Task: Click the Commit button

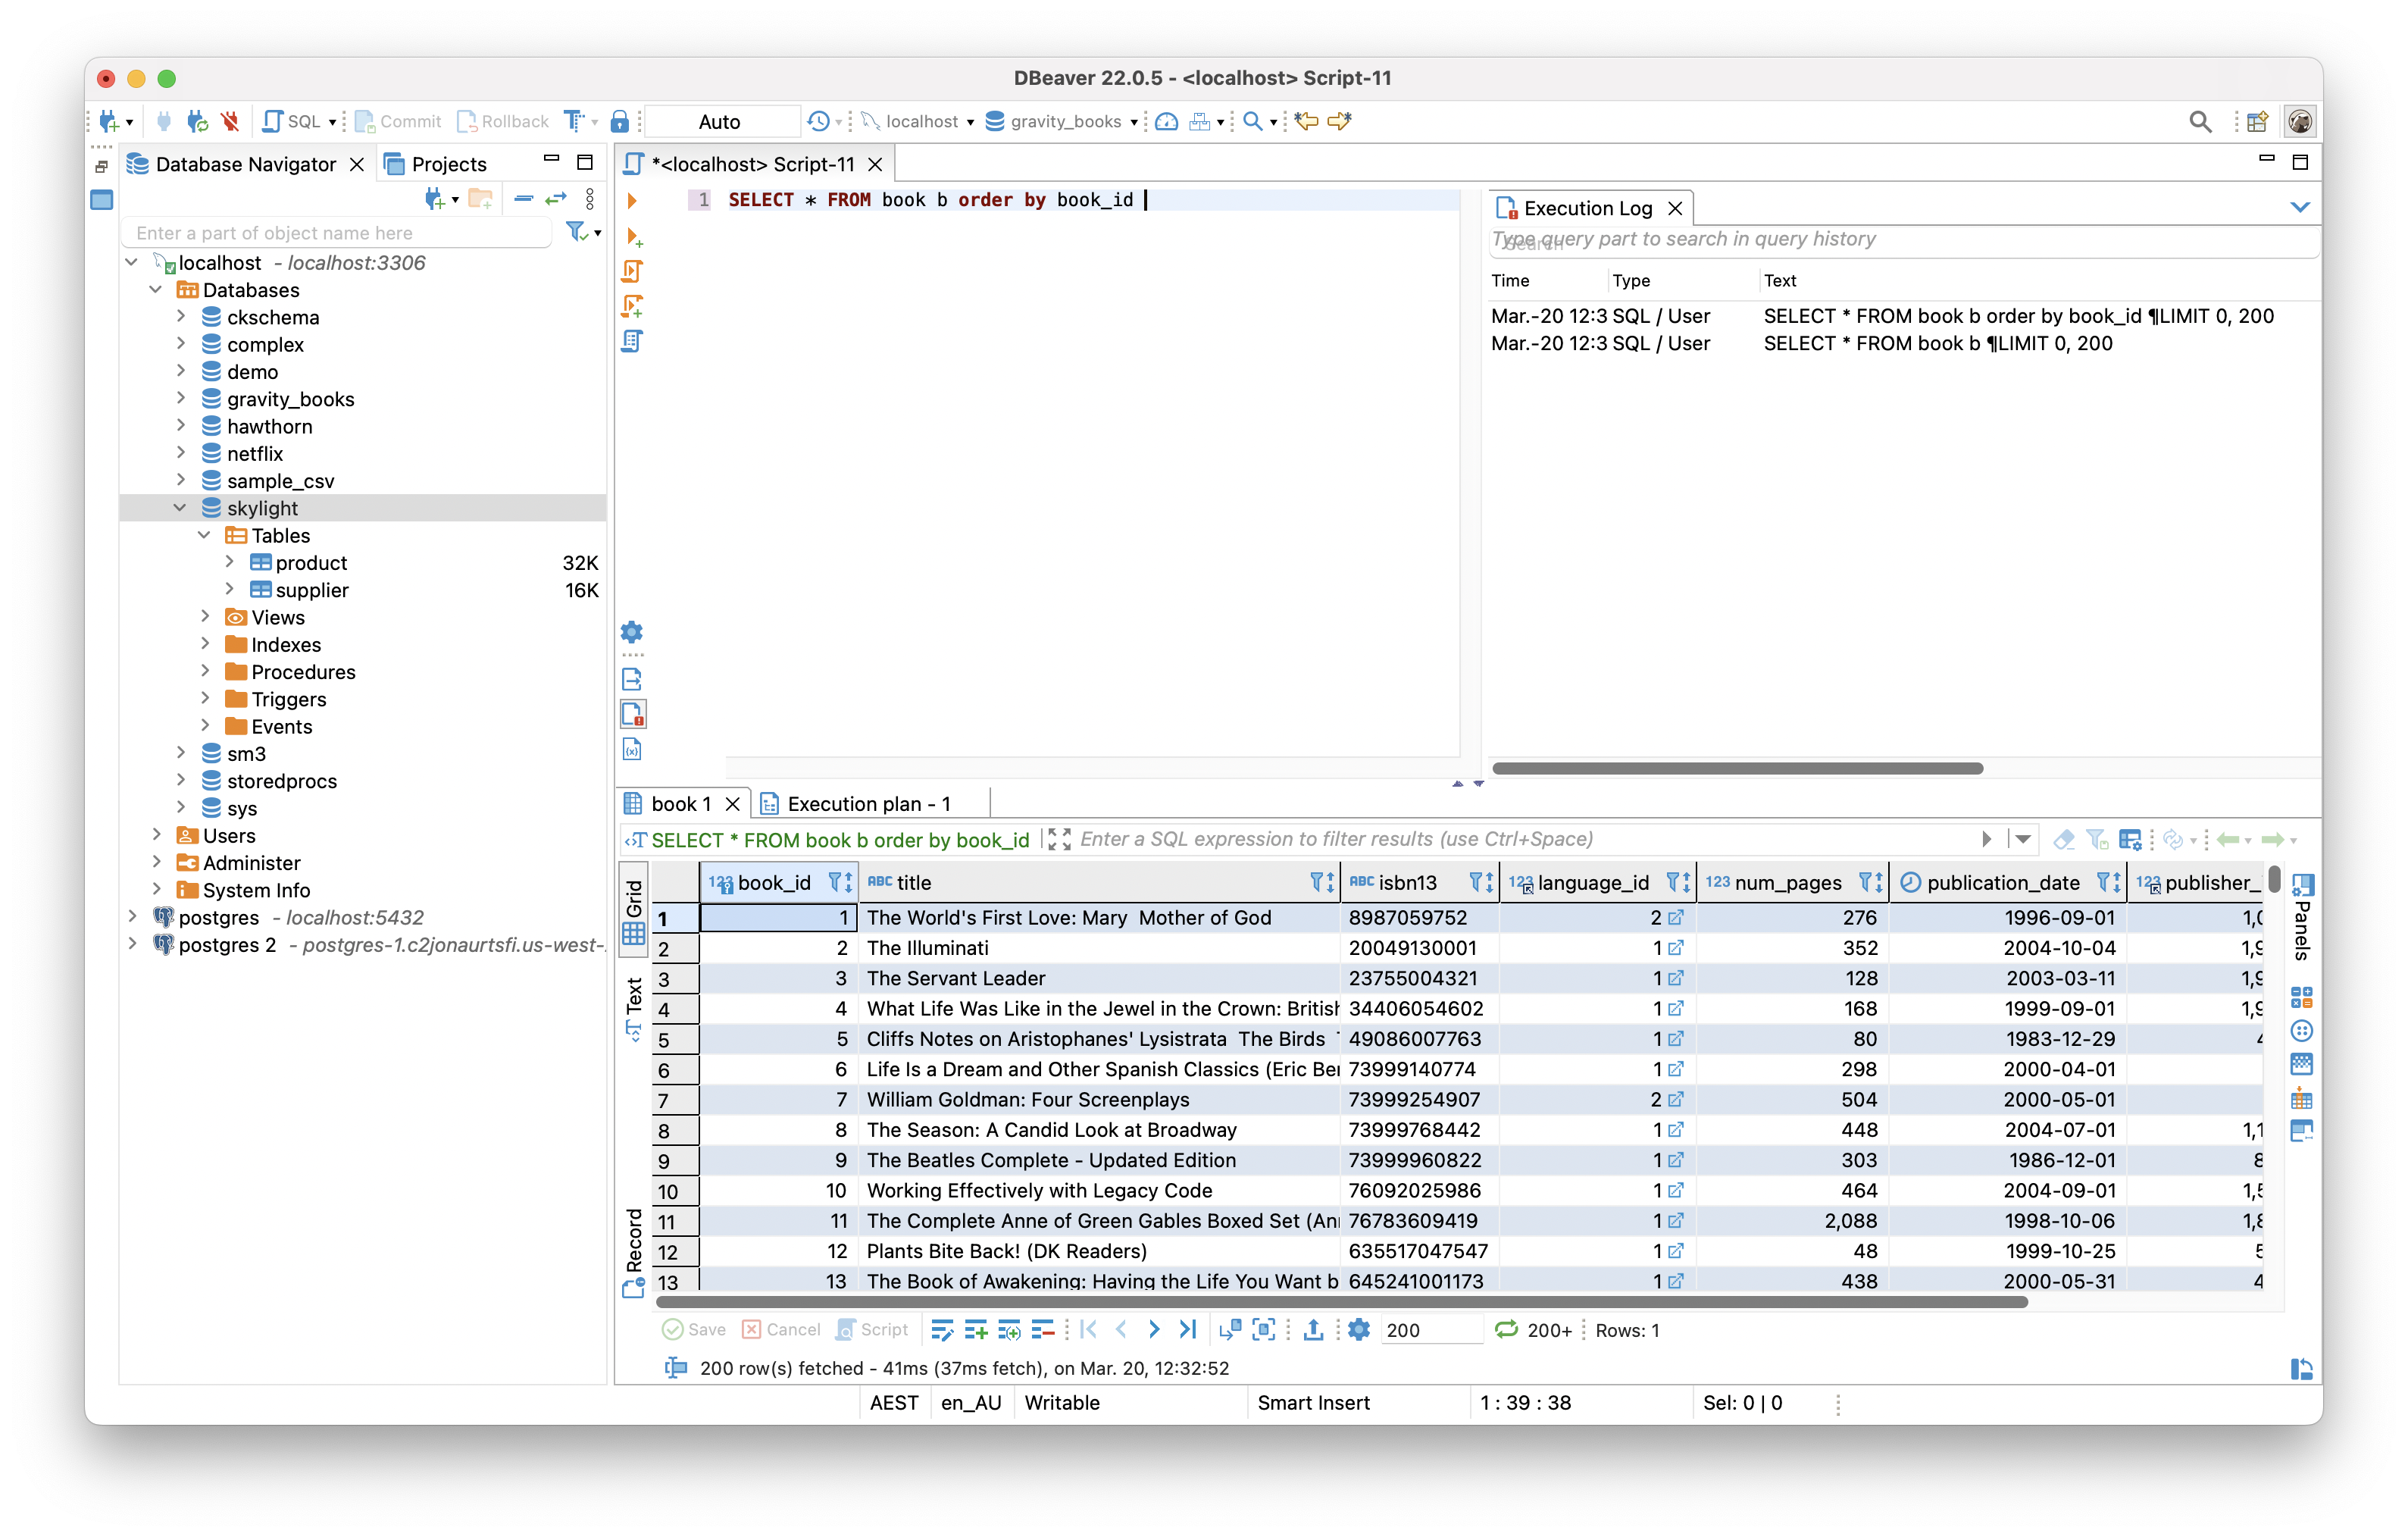Action: [398, 121]
